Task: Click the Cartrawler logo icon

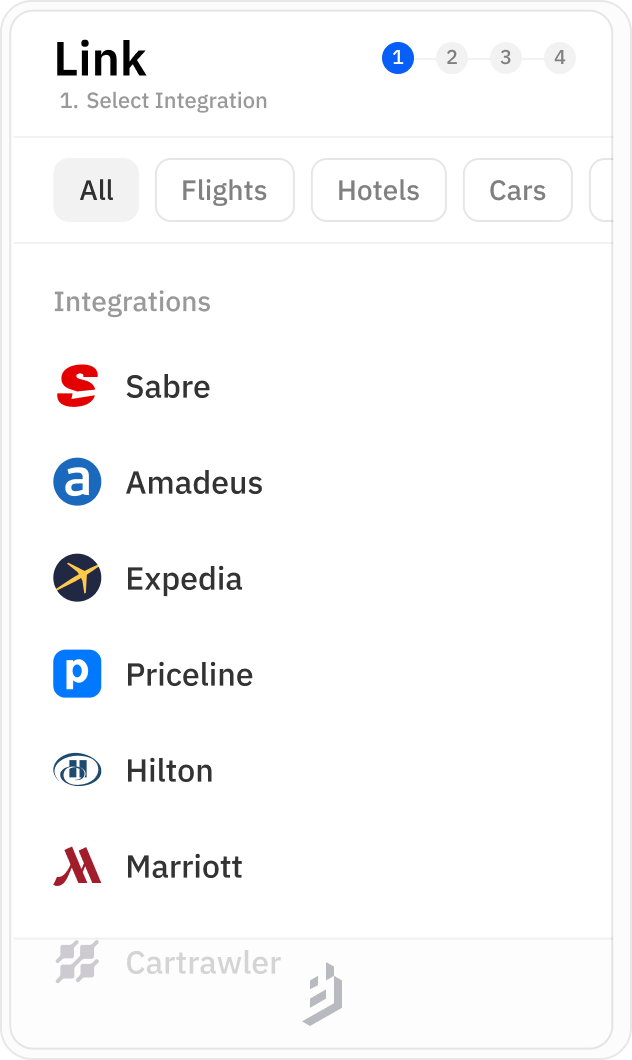Action: click(77, 962)
